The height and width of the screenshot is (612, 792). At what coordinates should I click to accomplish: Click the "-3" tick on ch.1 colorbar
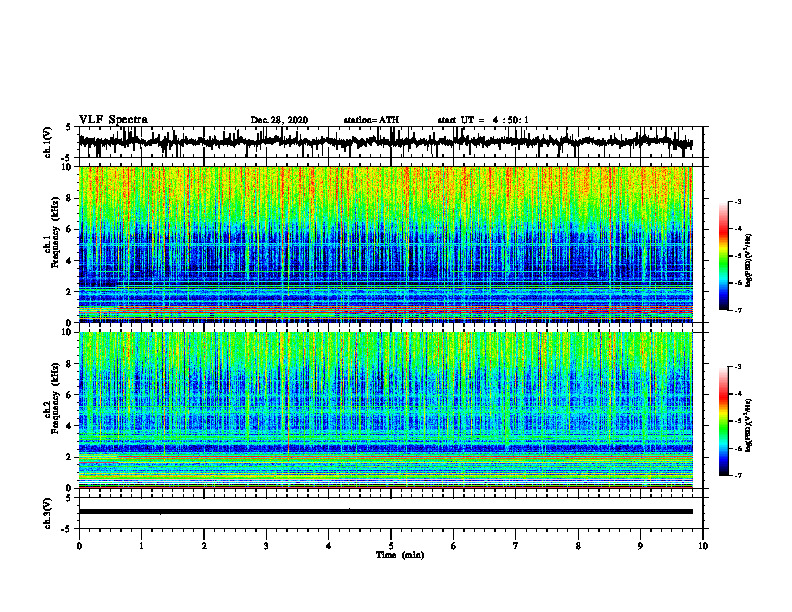point(738,202)
